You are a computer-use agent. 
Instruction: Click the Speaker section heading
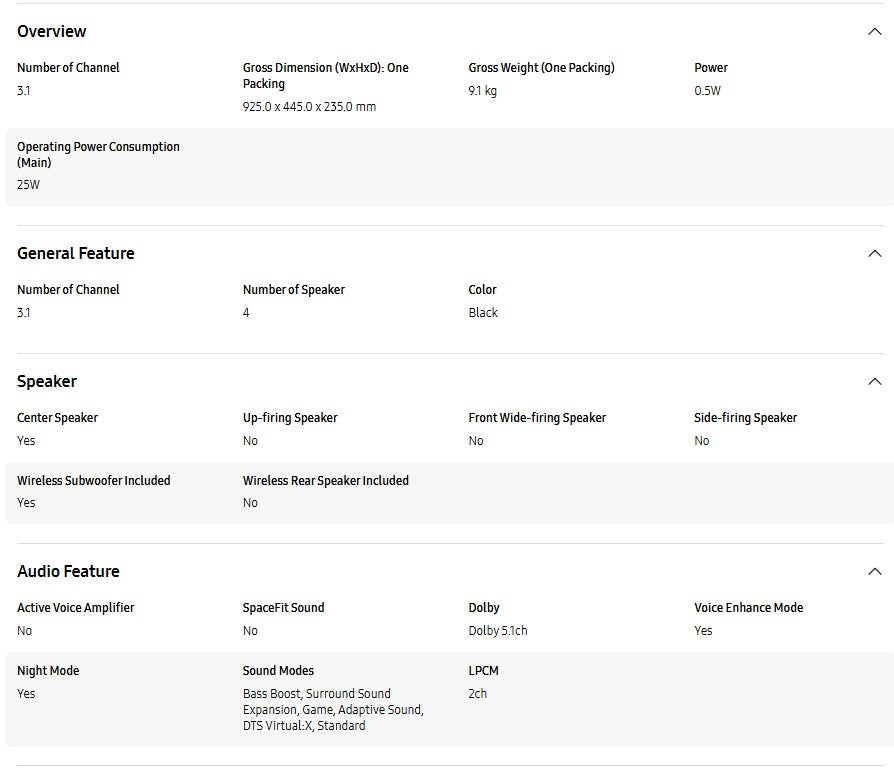pos(47,382)
